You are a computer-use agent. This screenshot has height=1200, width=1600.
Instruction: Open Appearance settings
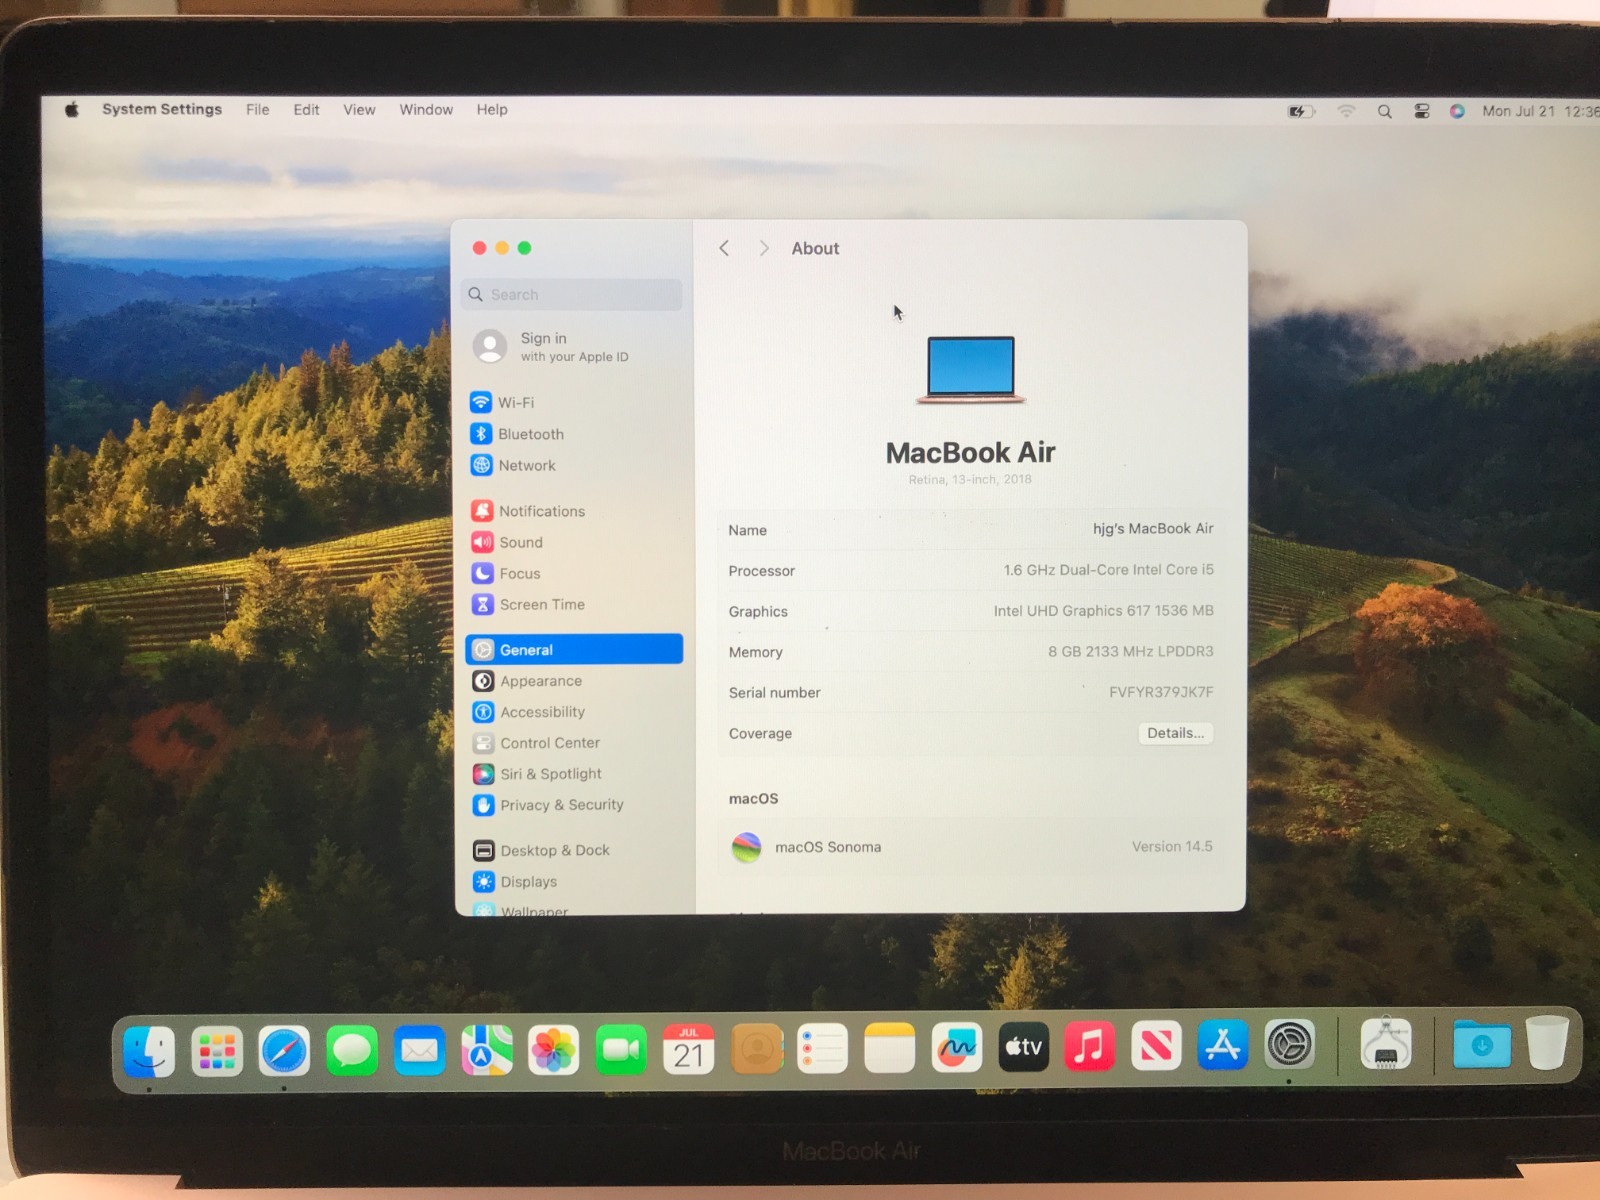tap(541, 681)
